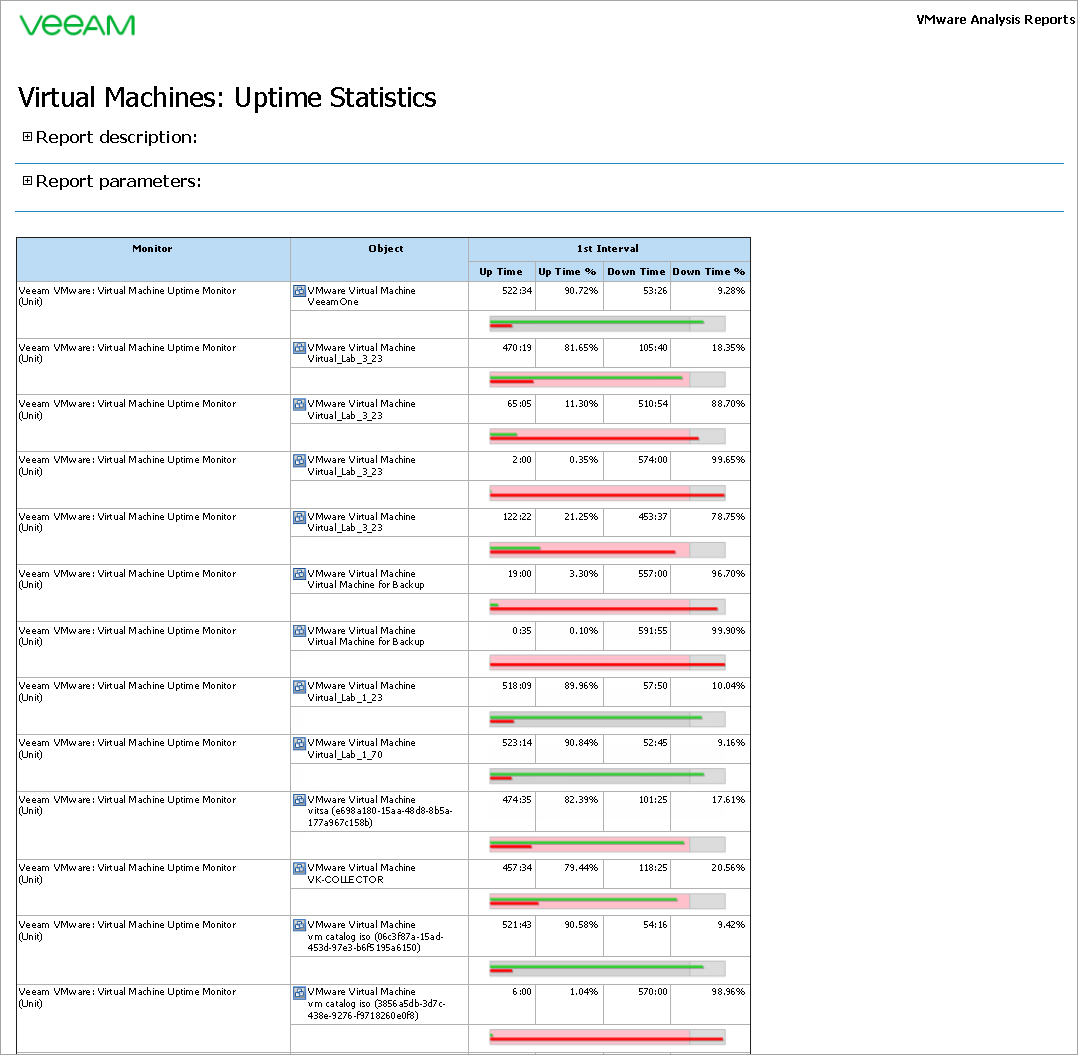Click the 53:26 down time value

click(x=655, y=291)
